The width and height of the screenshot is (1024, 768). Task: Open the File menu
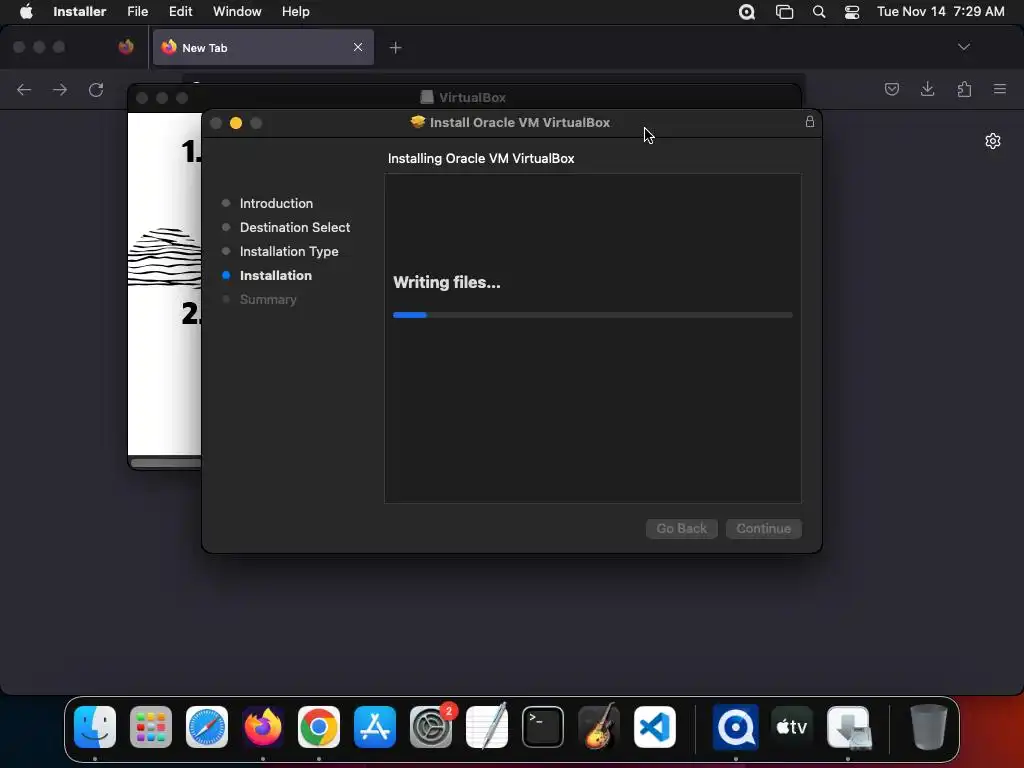[137, 11]
